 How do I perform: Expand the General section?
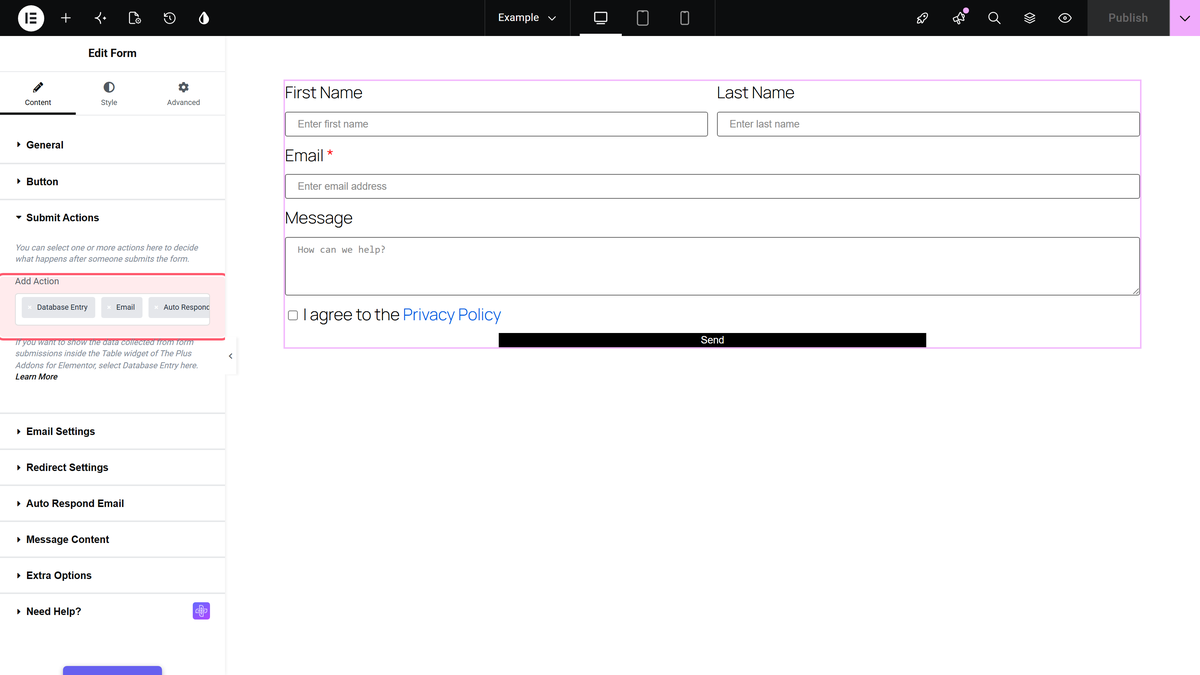(113, 145)
